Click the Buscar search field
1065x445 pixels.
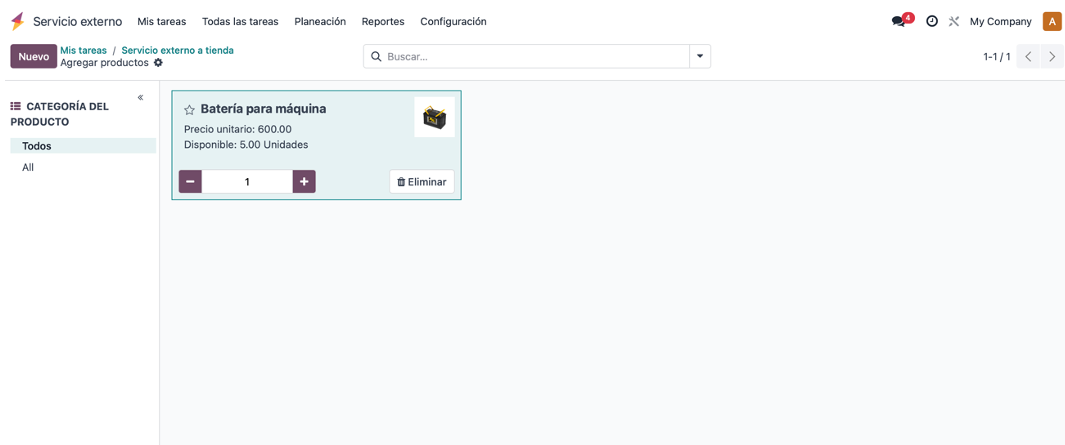click(x=526, y=56)
